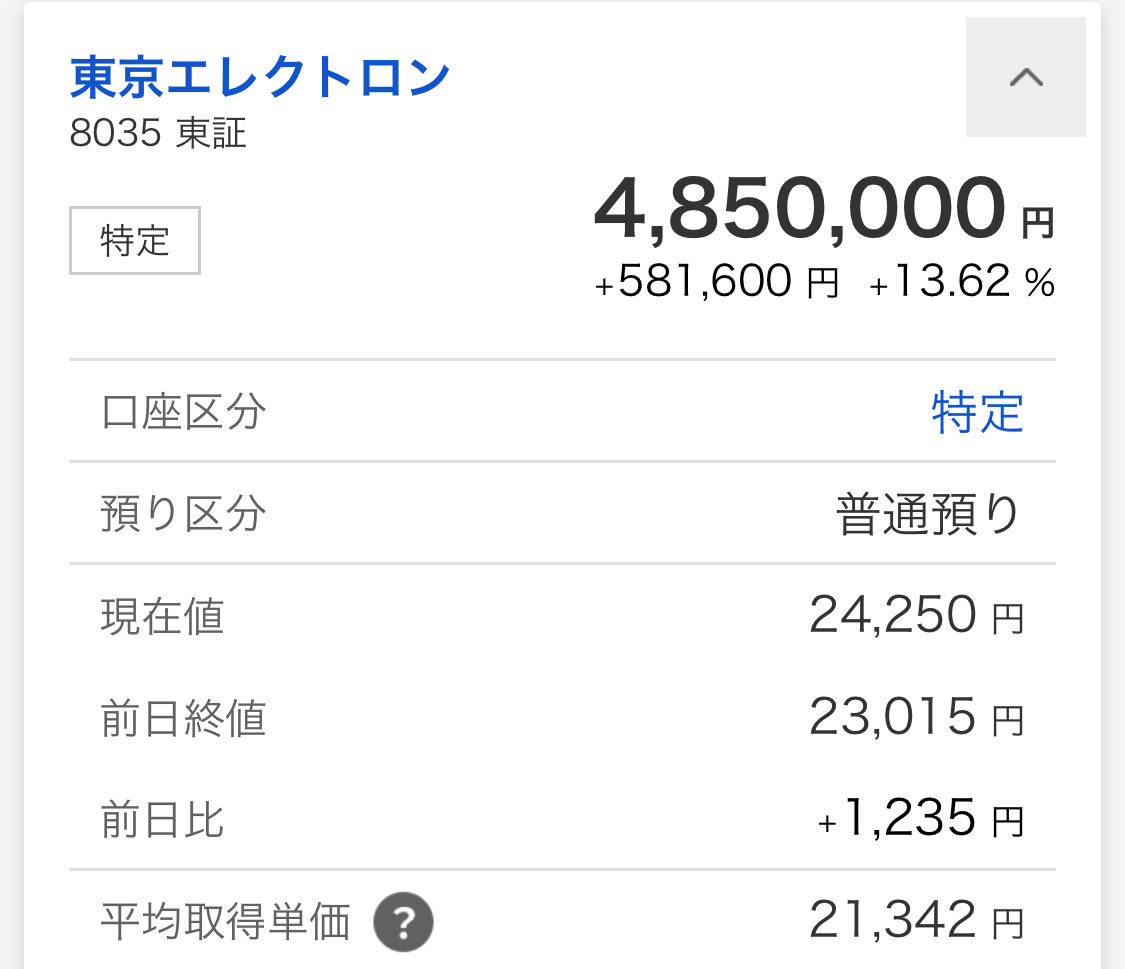Click the boxed 特定 badge
The image size is (1125, 969).
click(x=135, y=241)
